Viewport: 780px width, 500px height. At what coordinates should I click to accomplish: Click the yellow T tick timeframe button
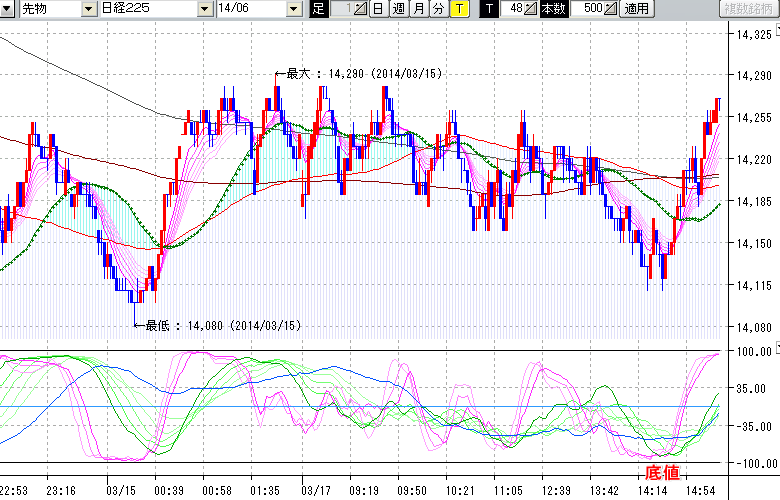tap(458, 9)
